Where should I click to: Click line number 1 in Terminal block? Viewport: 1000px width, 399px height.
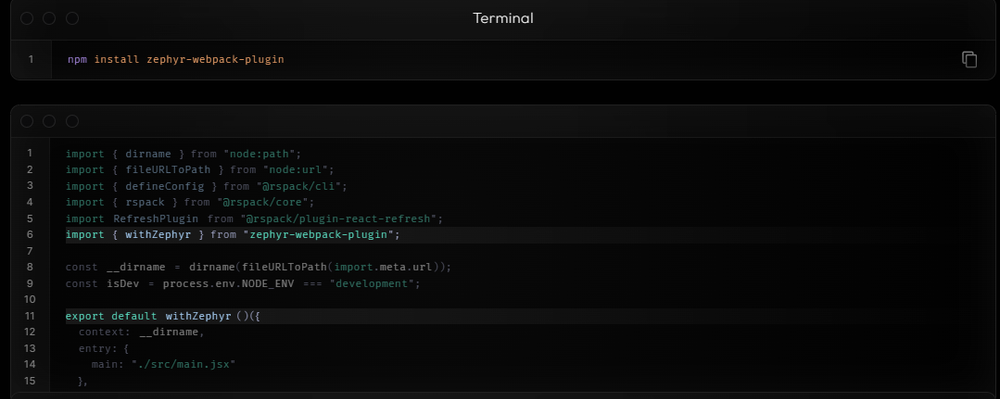tap(31, 59)
